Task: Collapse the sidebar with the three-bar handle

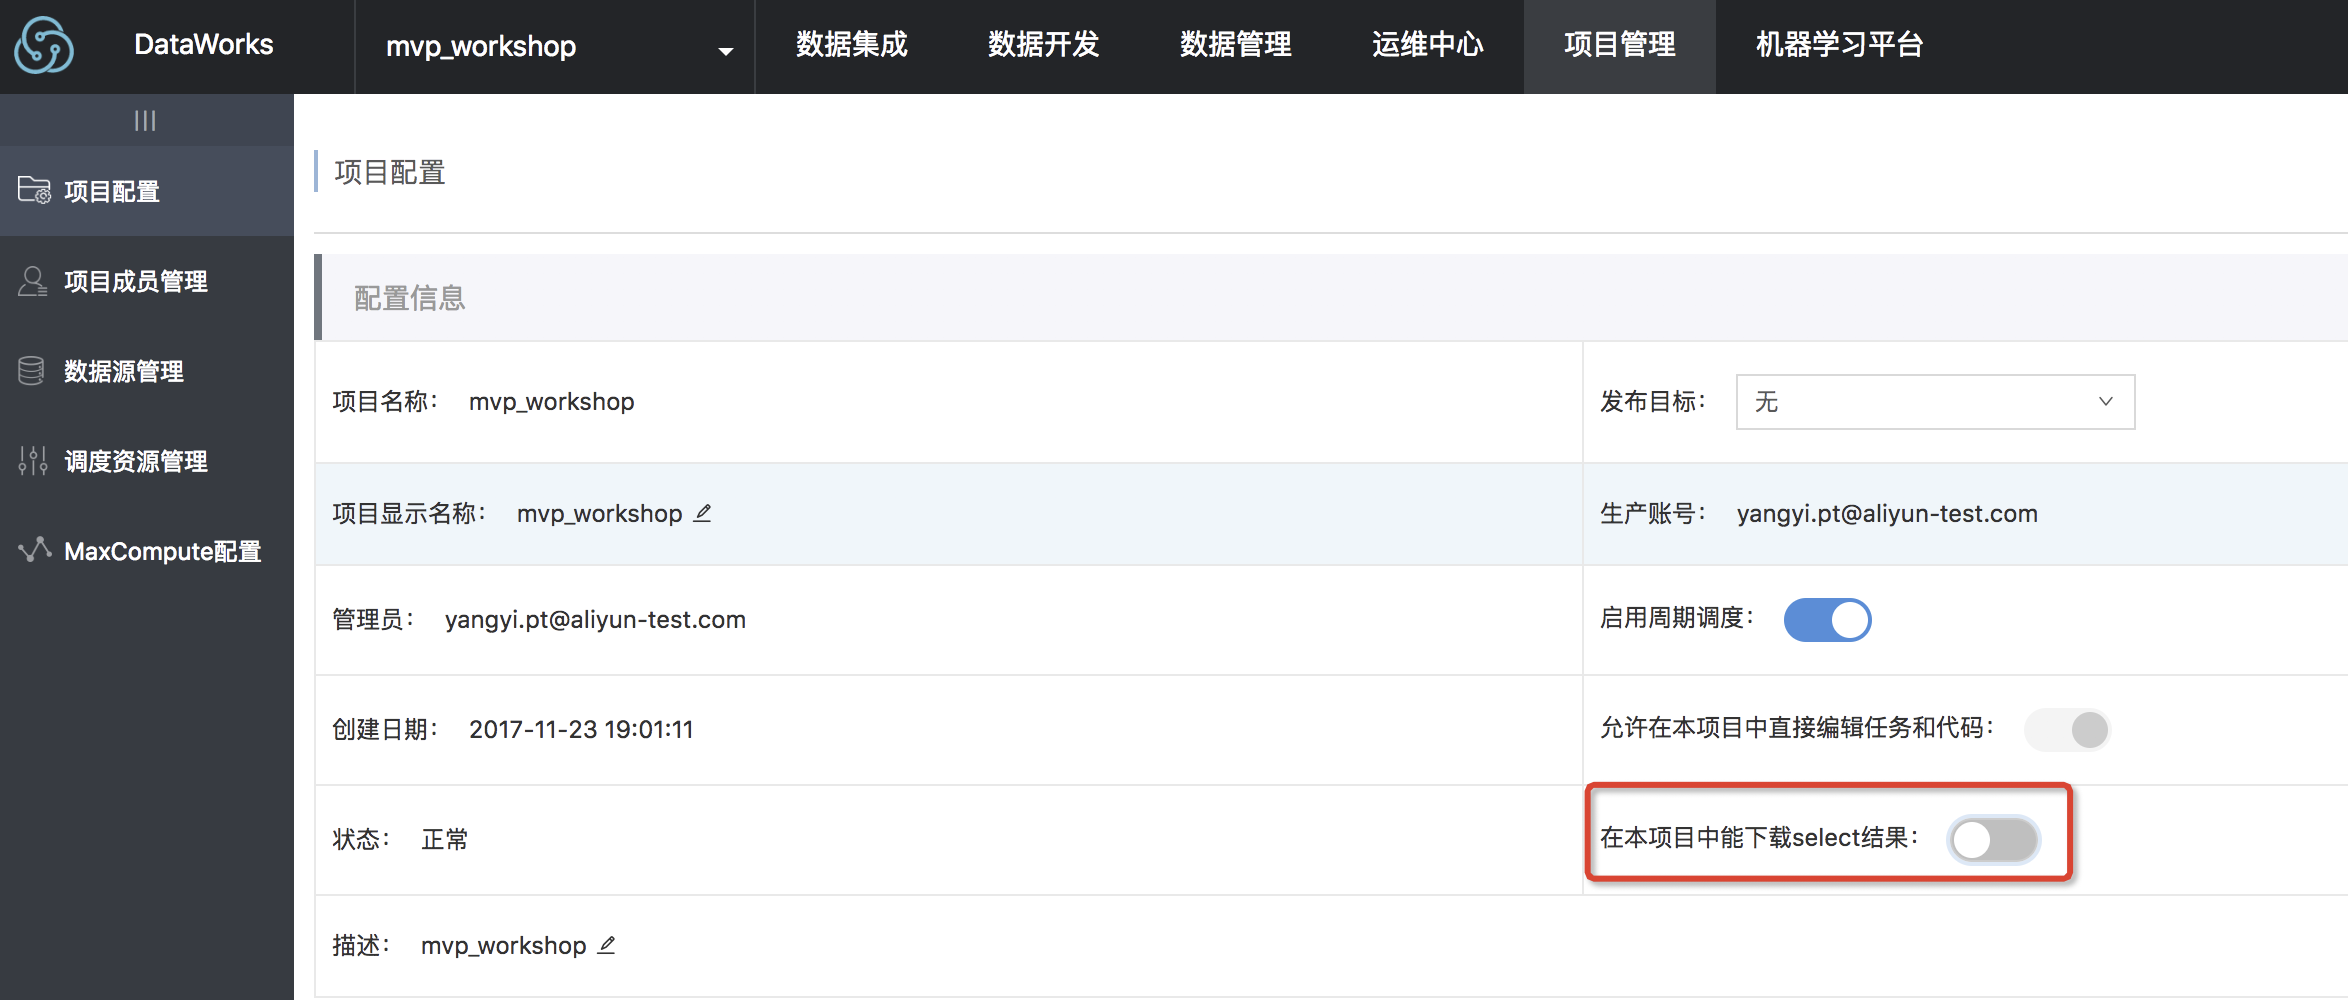Action: [x=145, y=120]
